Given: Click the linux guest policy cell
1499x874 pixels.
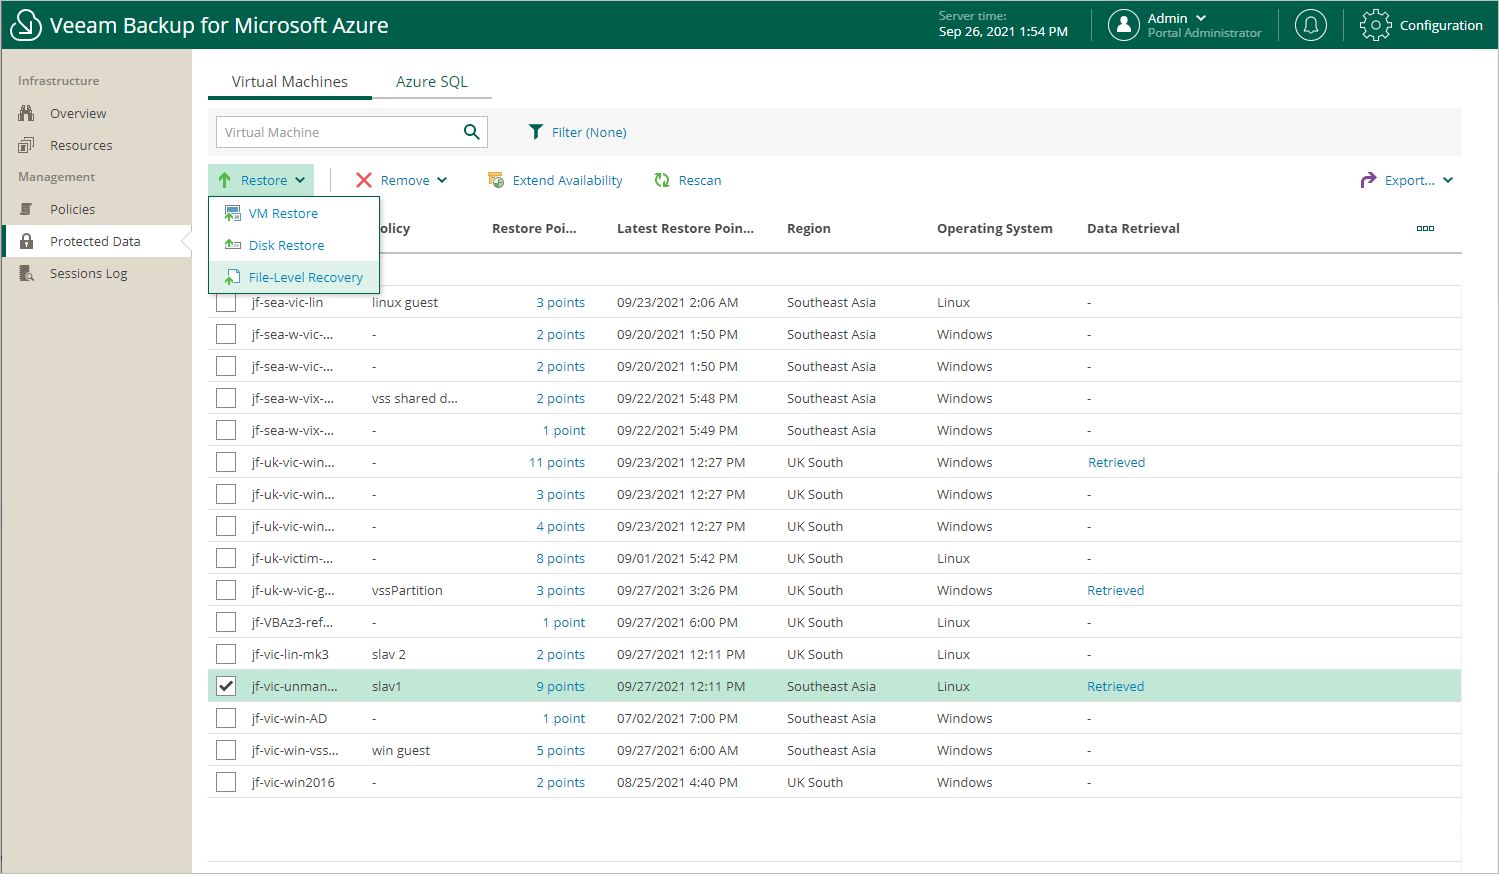Looking at the screenshot, I should 405,302.
